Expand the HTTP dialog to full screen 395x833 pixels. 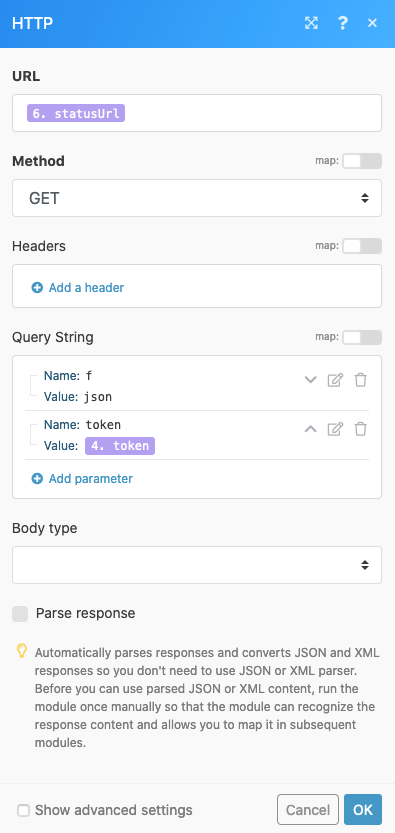point(311,23)
